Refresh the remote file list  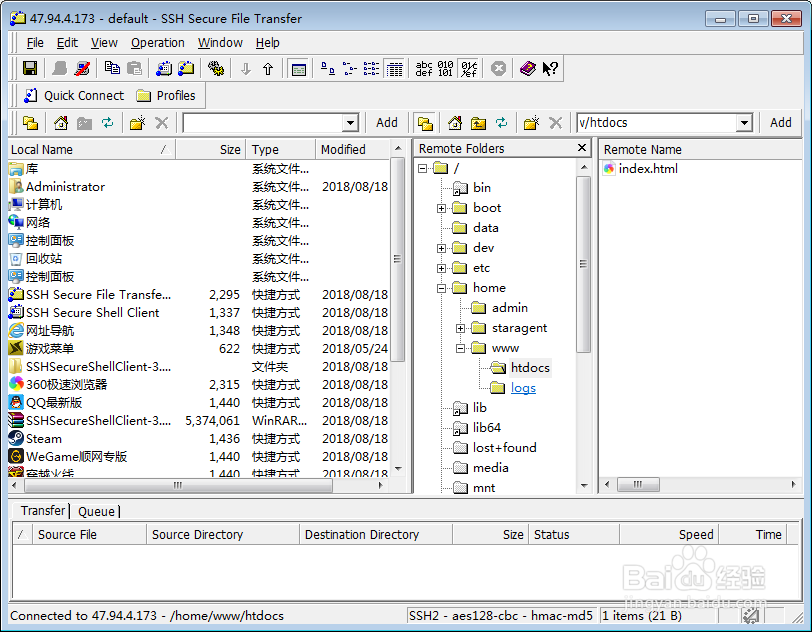pos(501,123)
